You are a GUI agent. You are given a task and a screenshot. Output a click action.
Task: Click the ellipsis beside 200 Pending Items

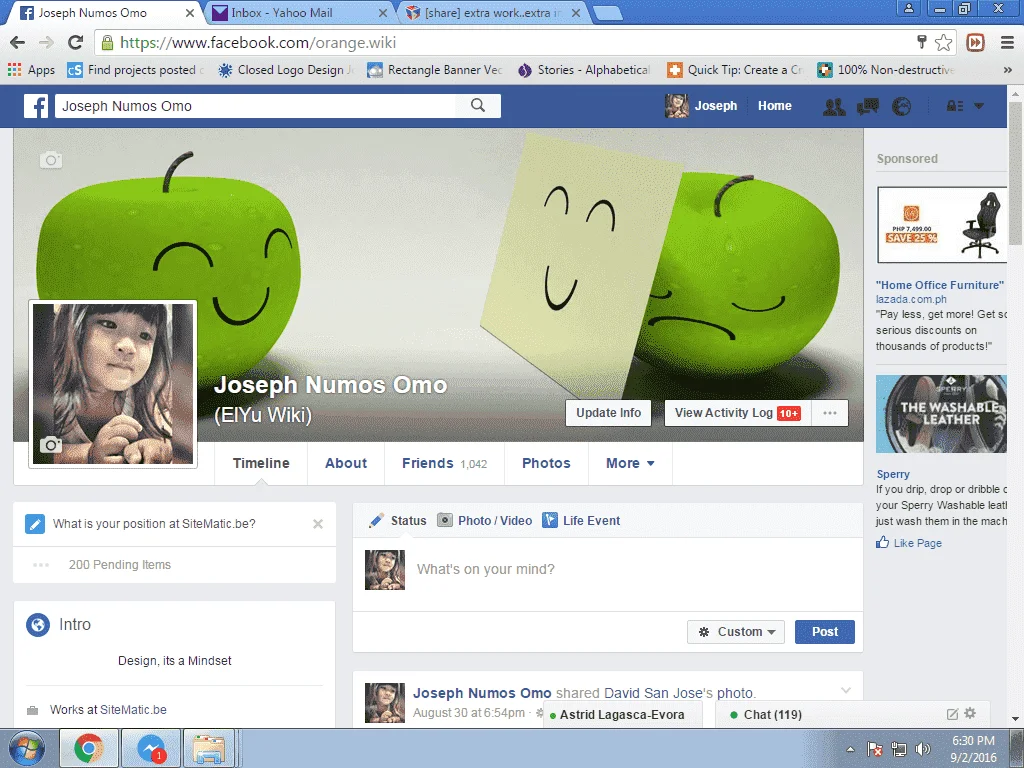[x=41, y=565]
